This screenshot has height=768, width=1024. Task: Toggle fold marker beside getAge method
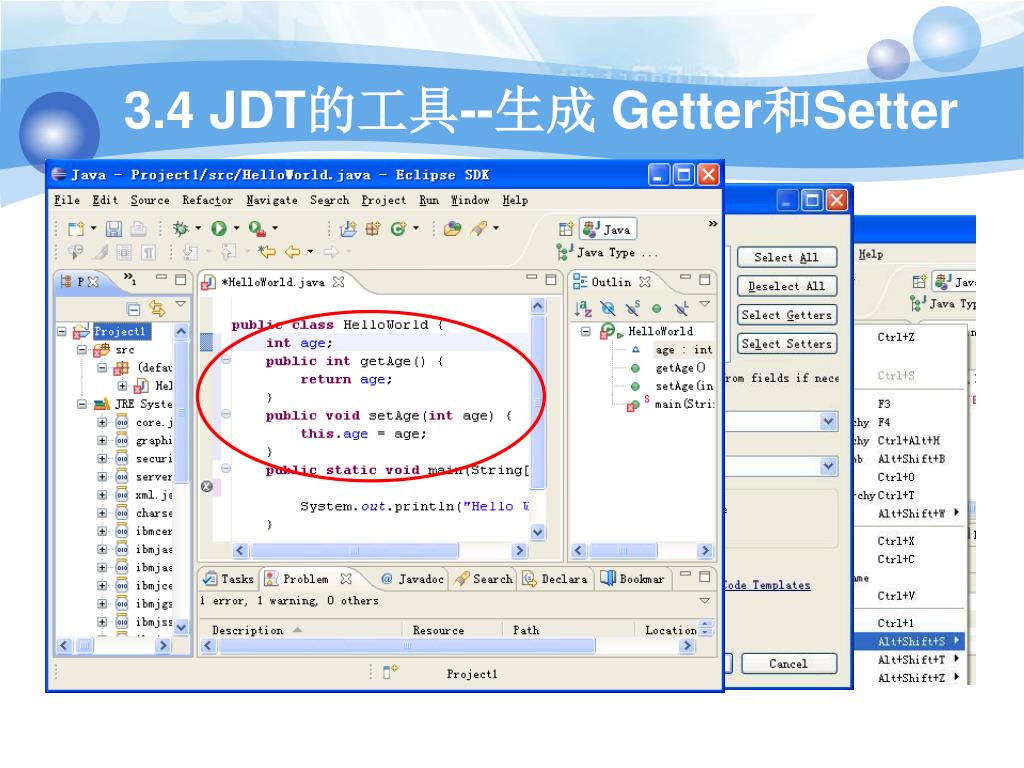(x=226, y=360)
